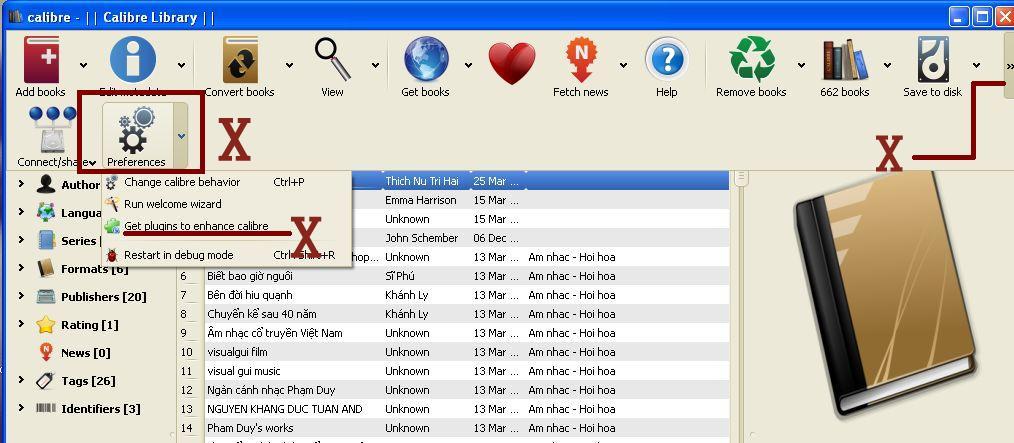Expand the Formats category
Screen dimensions: 1014x443
(x=21, y=268)
